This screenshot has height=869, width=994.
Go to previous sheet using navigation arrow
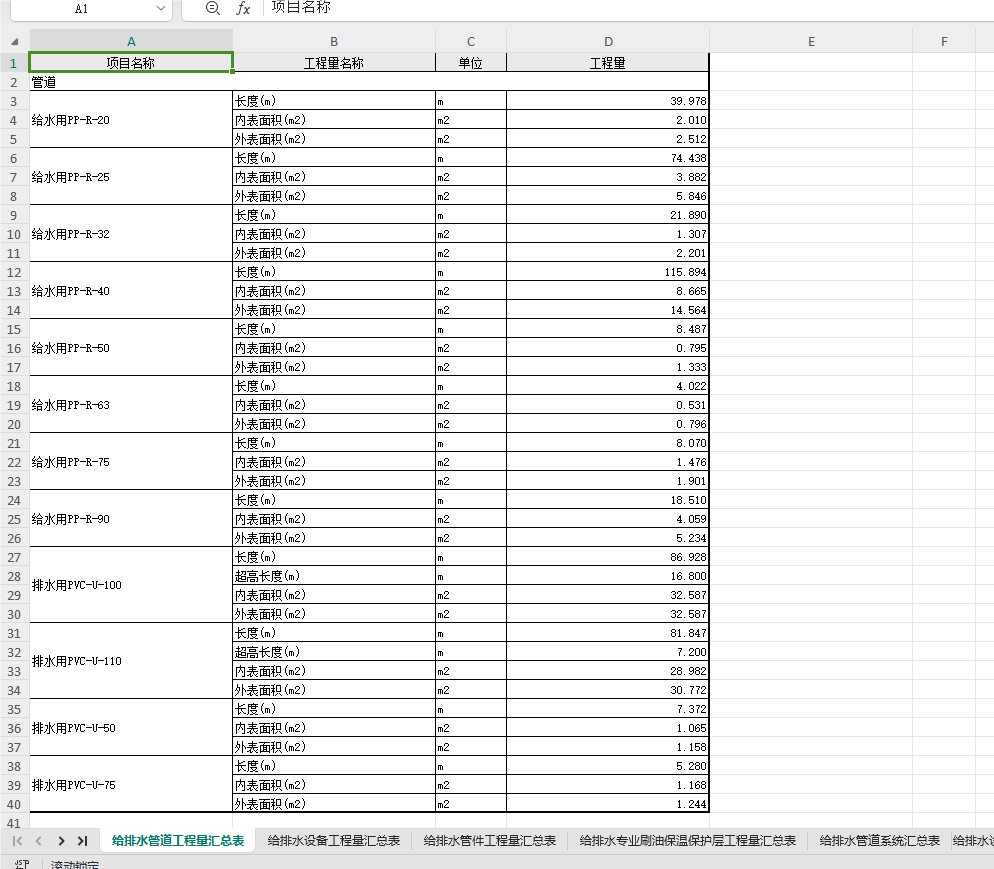coord(39,840)
